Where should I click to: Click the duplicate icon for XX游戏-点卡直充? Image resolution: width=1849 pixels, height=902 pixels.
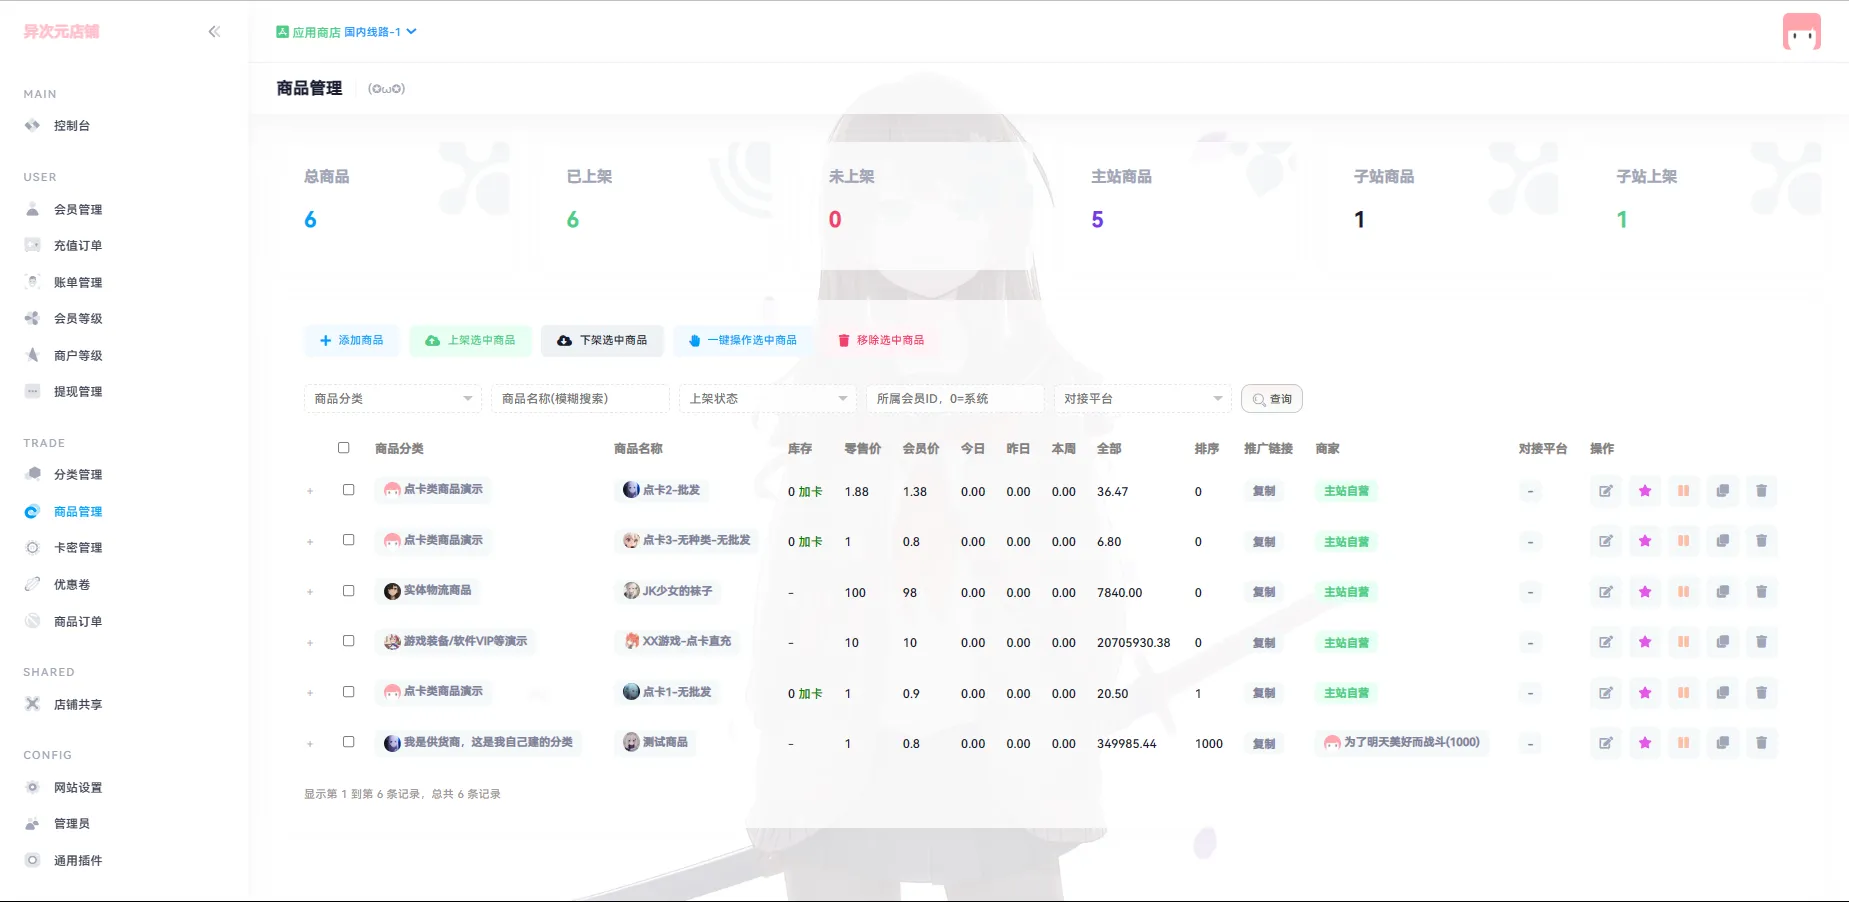(1723, 642)
